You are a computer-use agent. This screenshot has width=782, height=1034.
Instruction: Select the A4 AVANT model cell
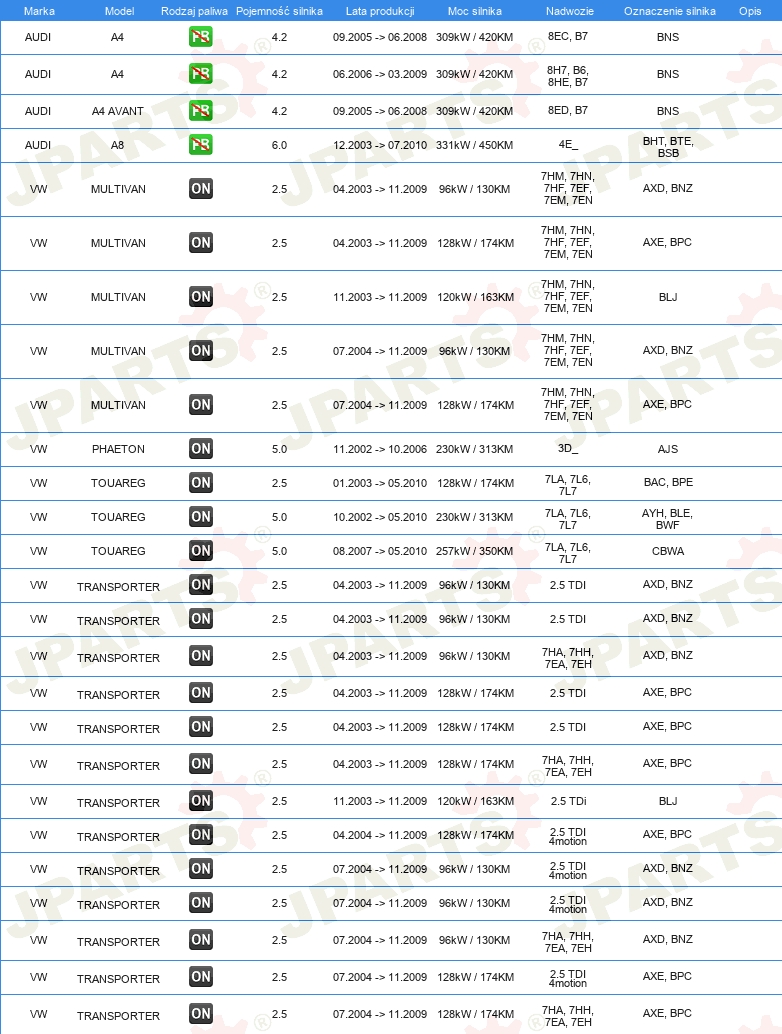click(x=117, y=111)
